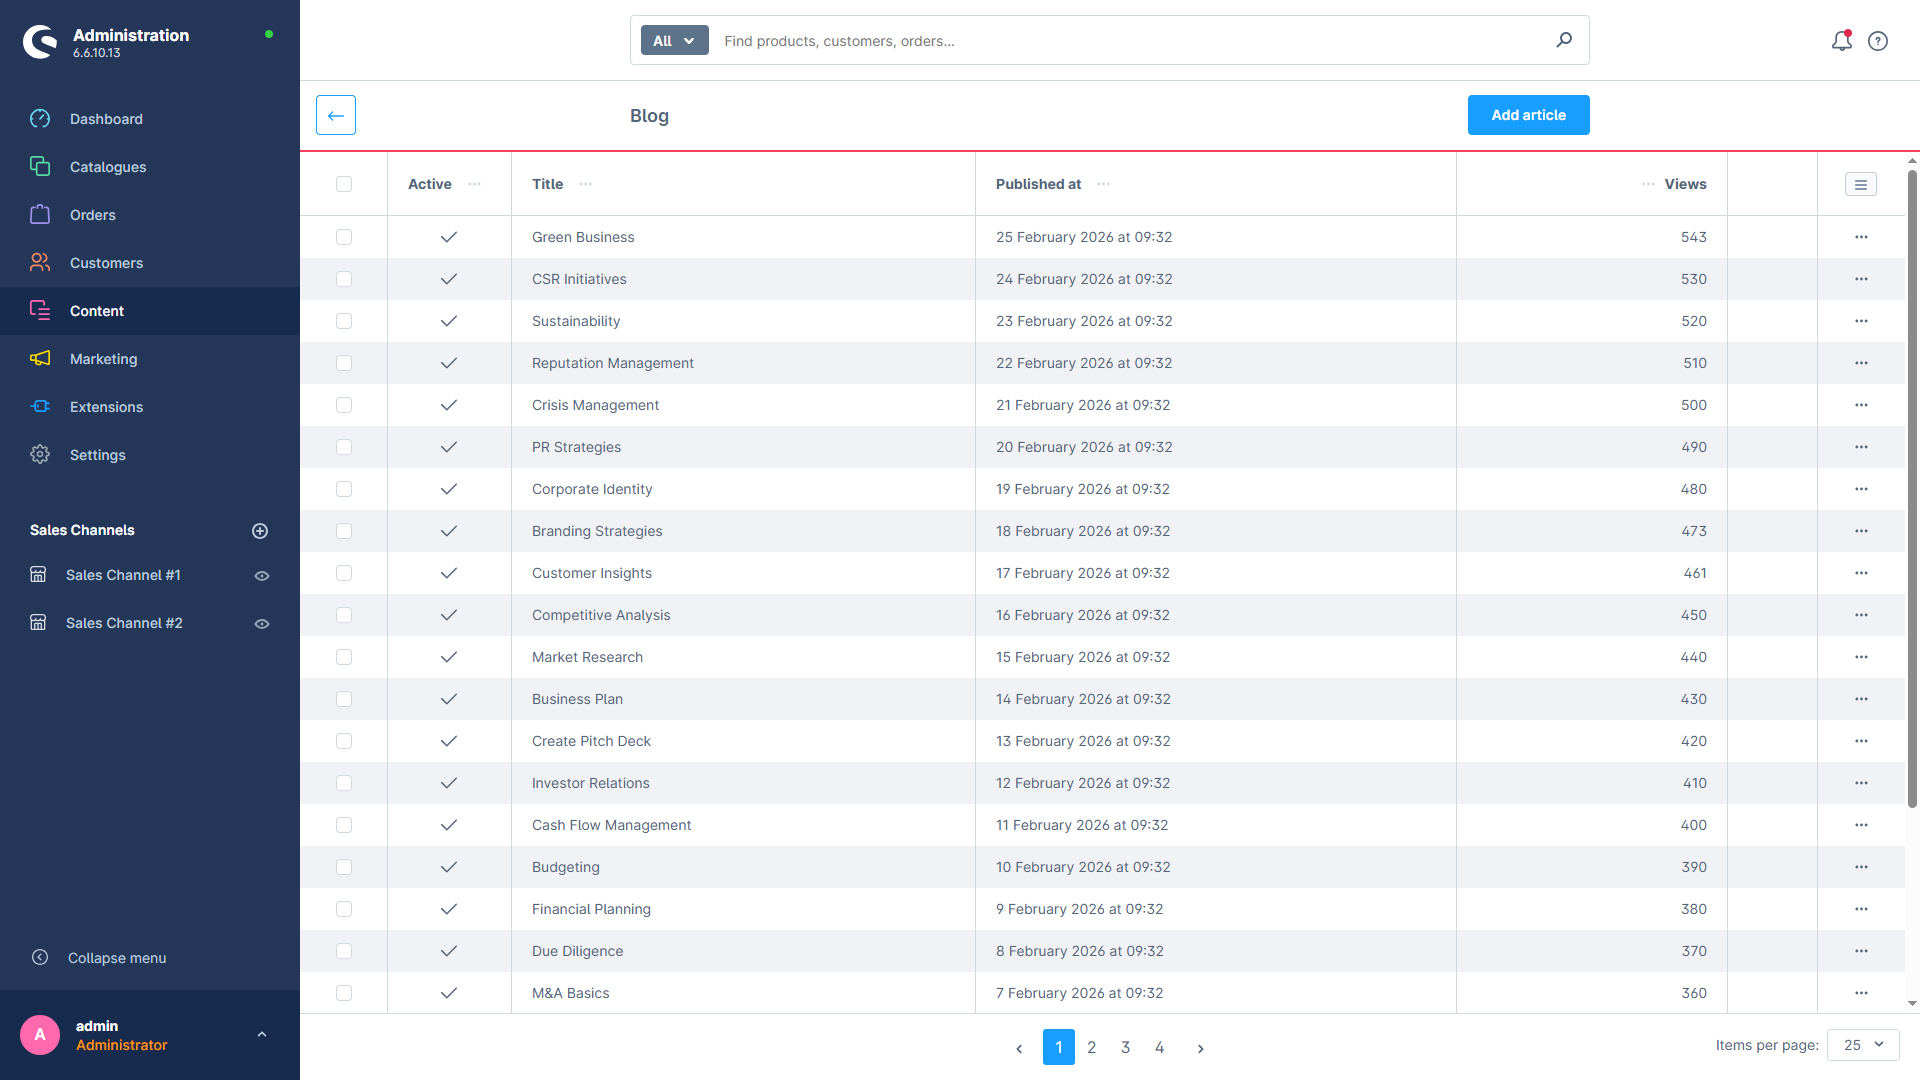This screenshot has height=1080, width=1920.
Task: Sort by the Views column header
Action: point(1686,184)
